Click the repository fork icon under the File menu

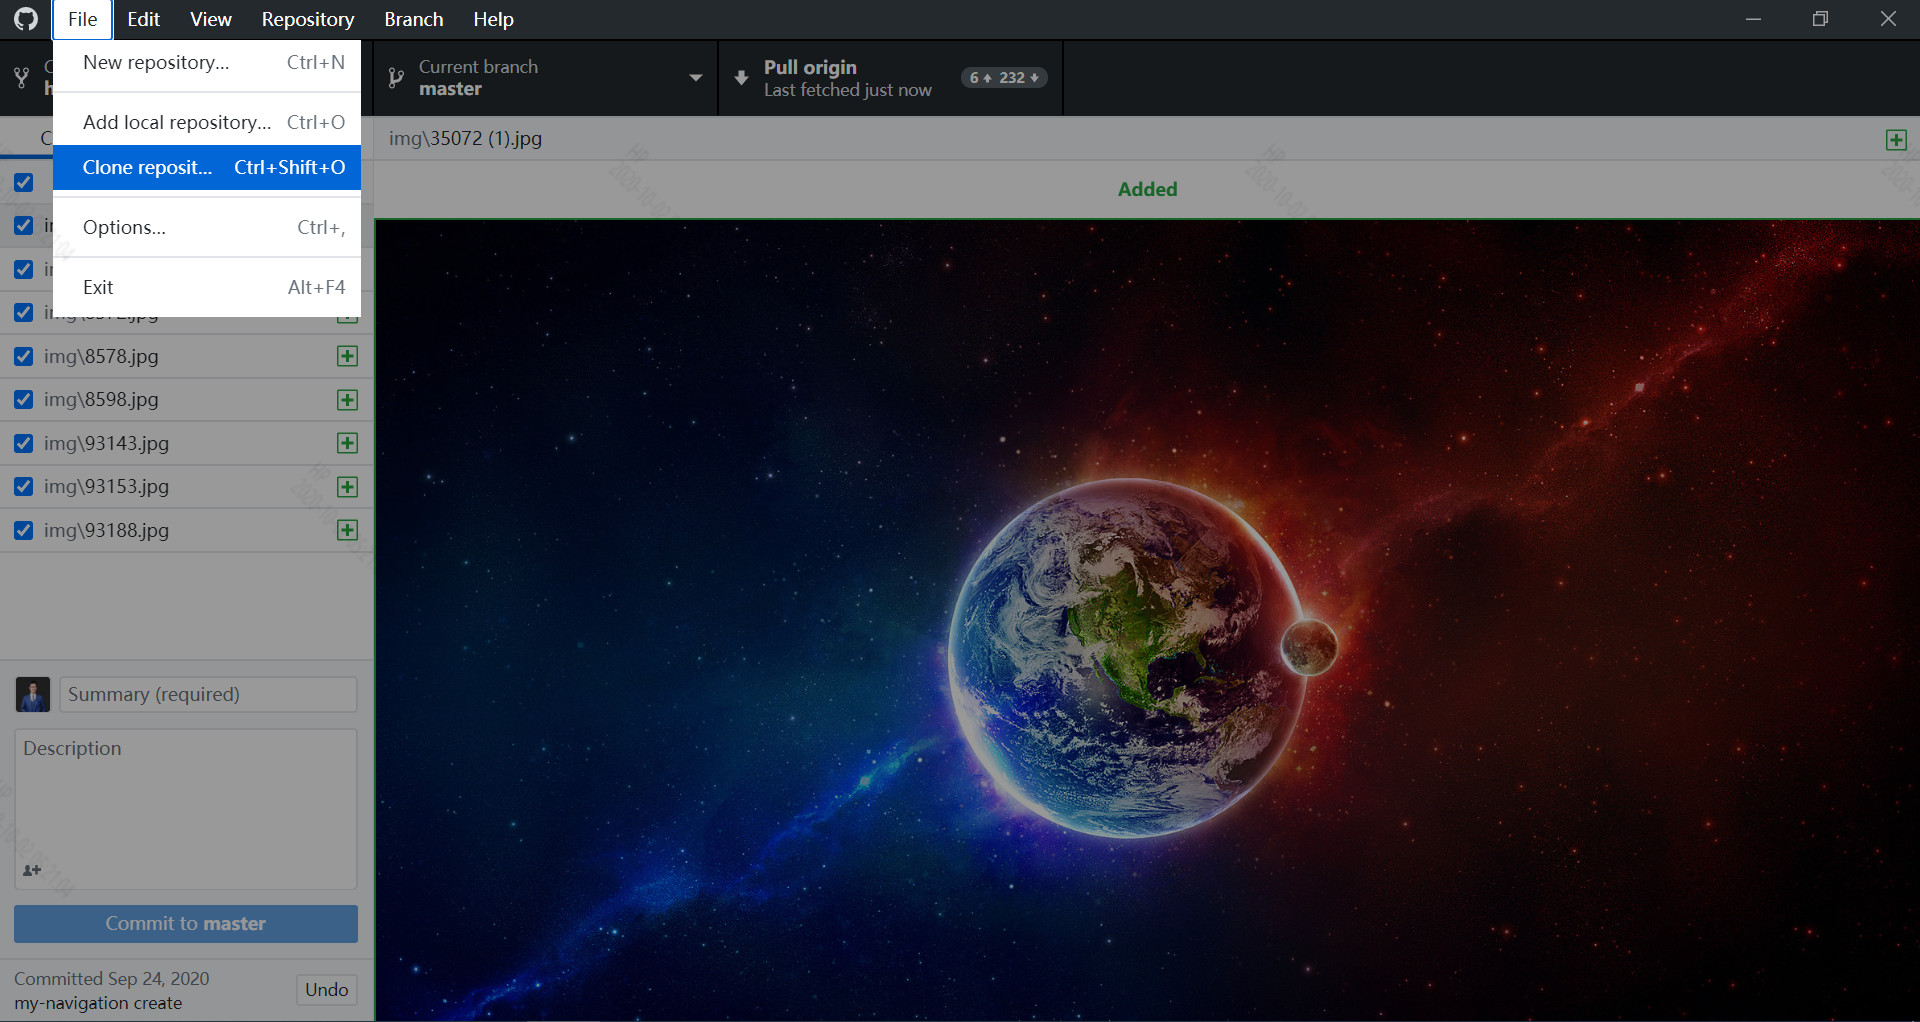coord(21,78)
